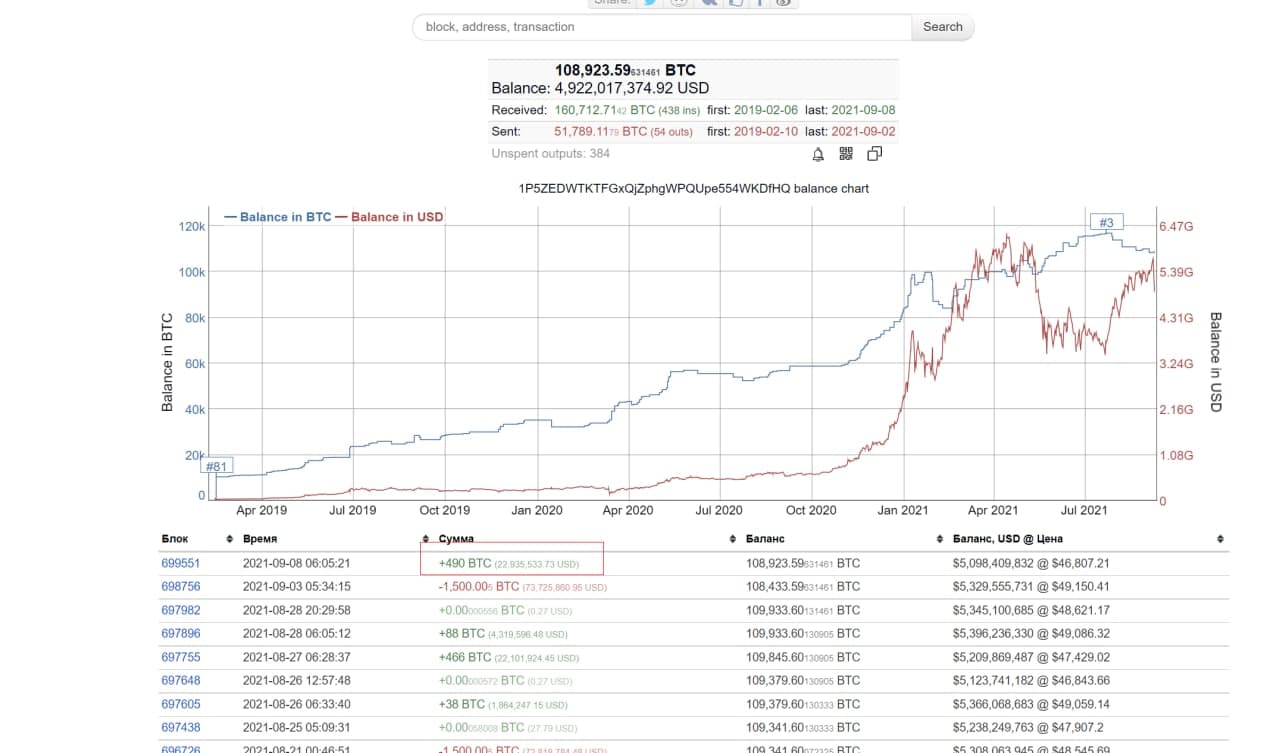Image resolution: width=1280 pixels, height=753 pixels.
Task: Click the $5,329,555,731 @ $49,150.41 cell
Action: pos(1031,587)
